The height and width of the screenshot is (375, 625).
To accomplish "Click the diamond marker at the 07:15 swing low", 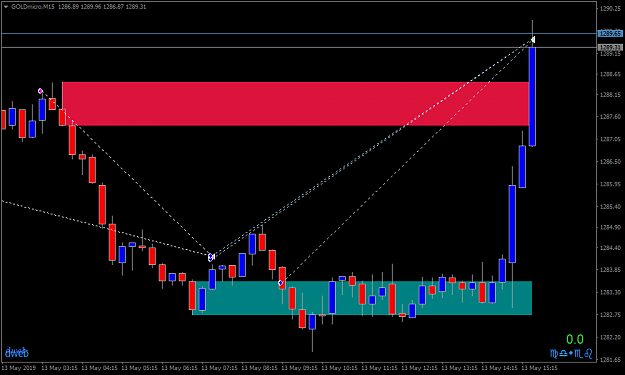I will (211, 257).
